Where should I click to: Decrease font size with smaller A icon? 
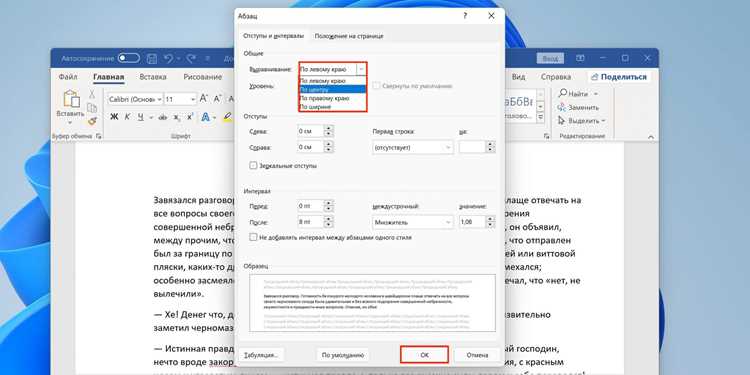point(217,99)
